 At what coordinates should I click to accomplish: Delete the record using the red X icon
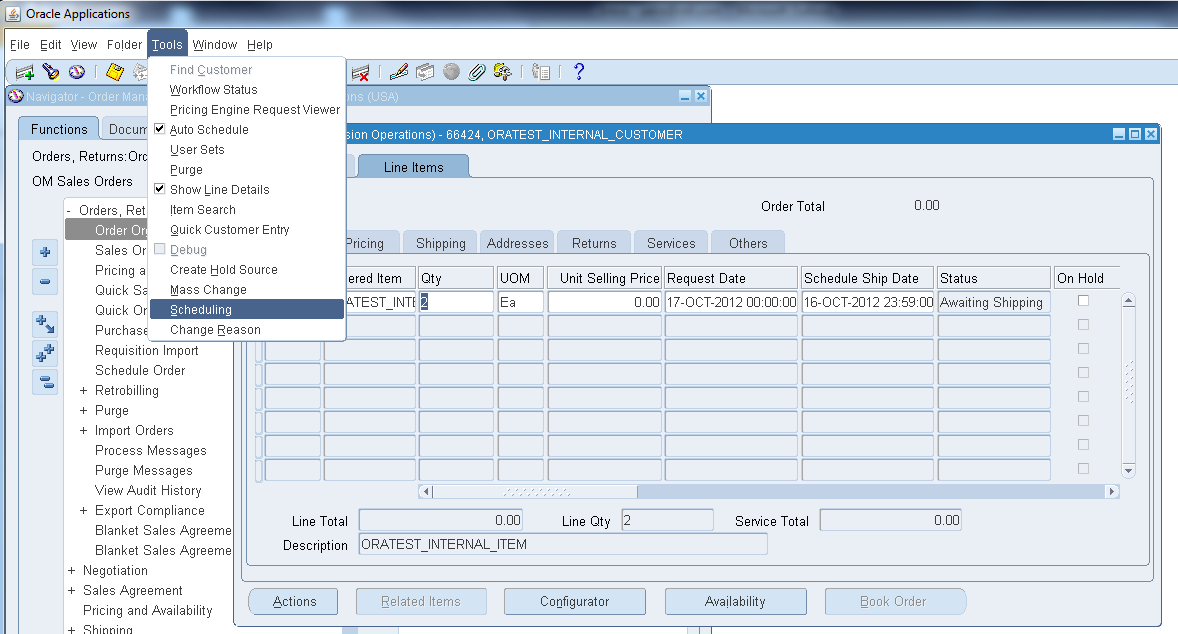(x=362, y=72)
